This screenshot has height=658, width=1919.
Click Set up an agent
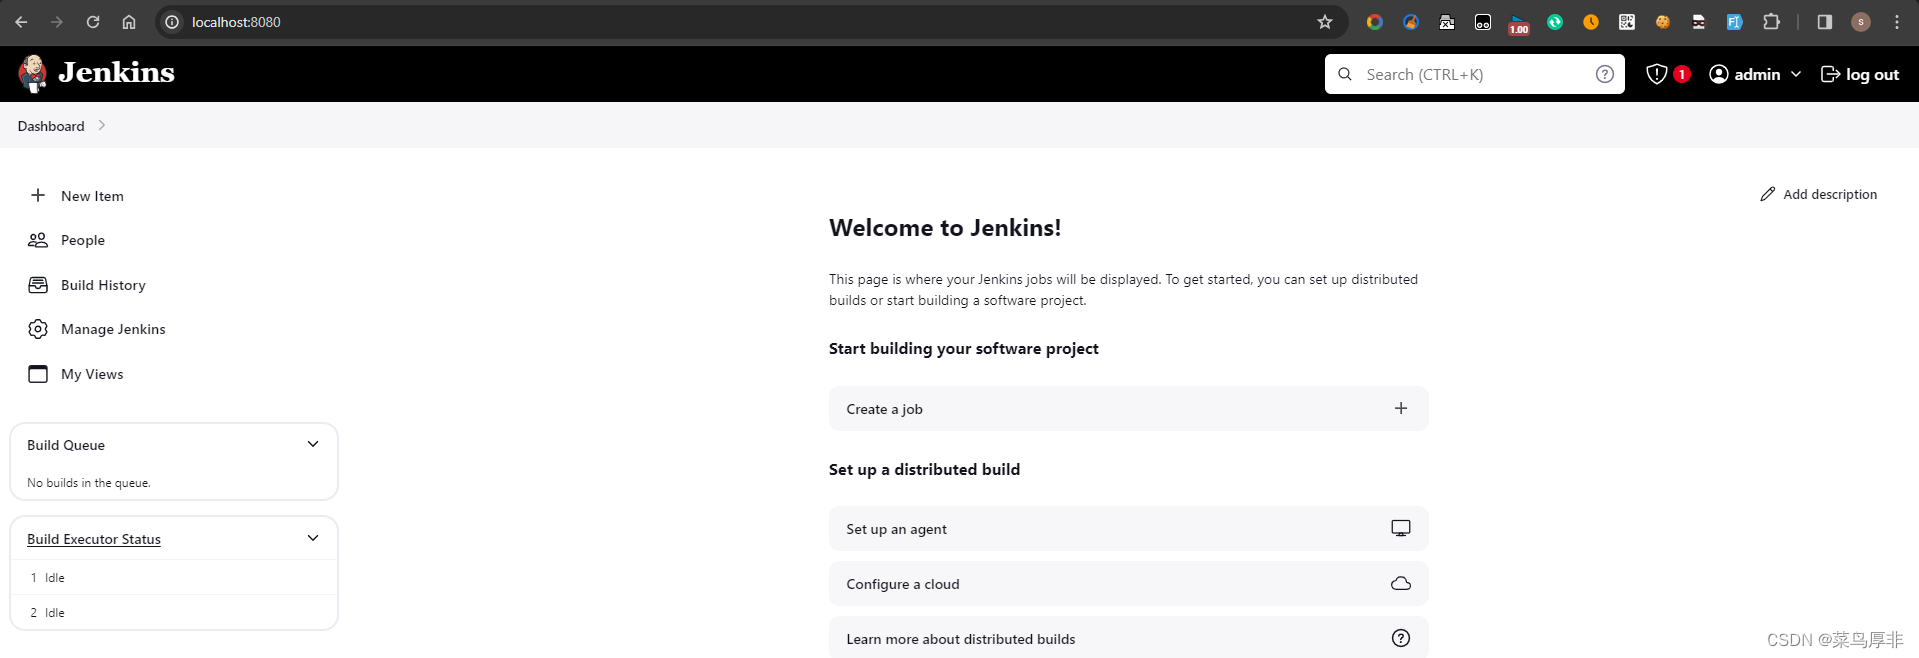pyautogui.click(x=1128, y=529)
